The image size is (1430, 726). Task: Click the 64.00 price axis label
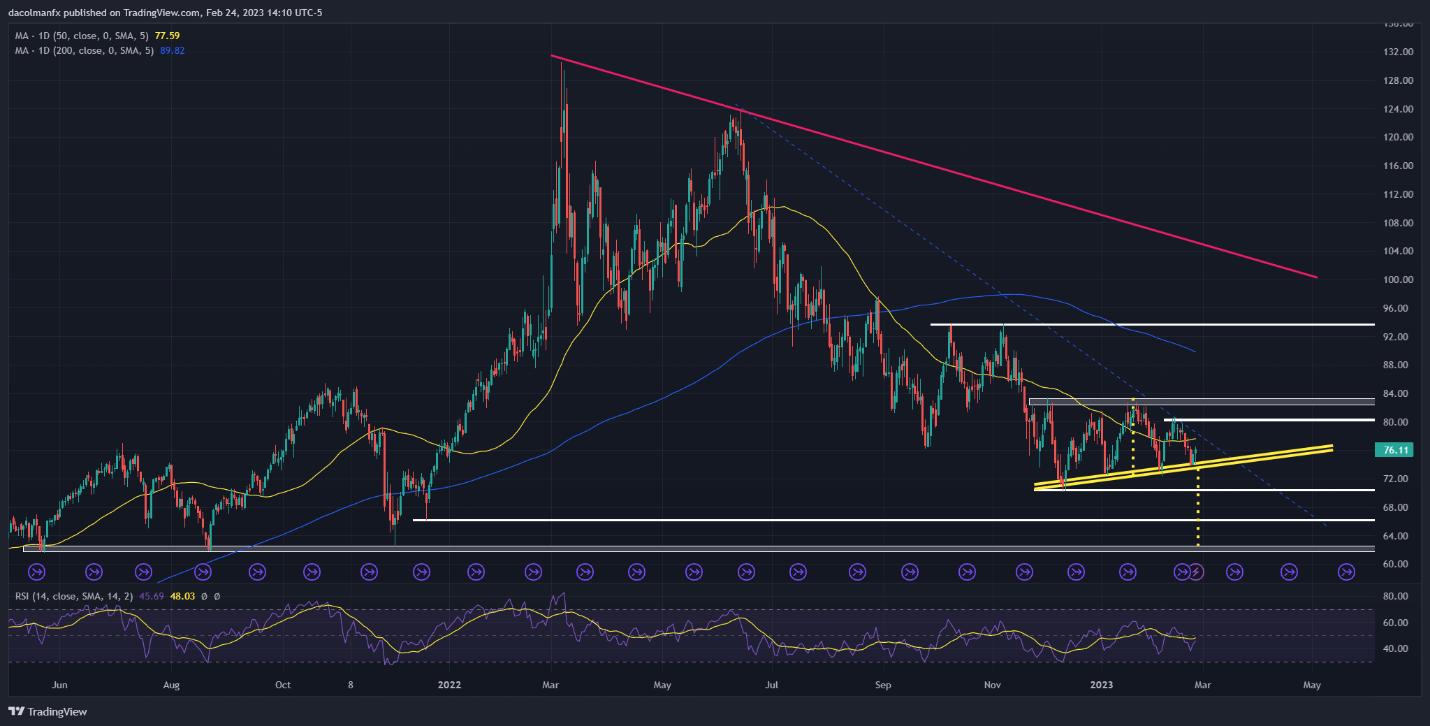pos(1398,537)
